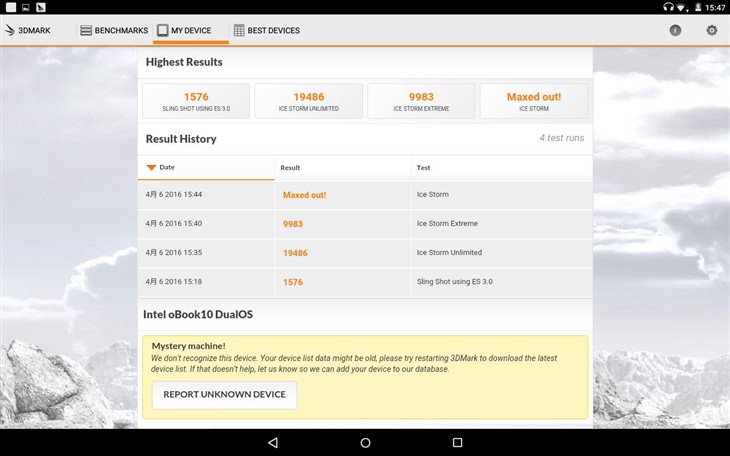This screenshot has height=456, width=730.
Task: Open the first white notification icon
Action: [11, 7]
